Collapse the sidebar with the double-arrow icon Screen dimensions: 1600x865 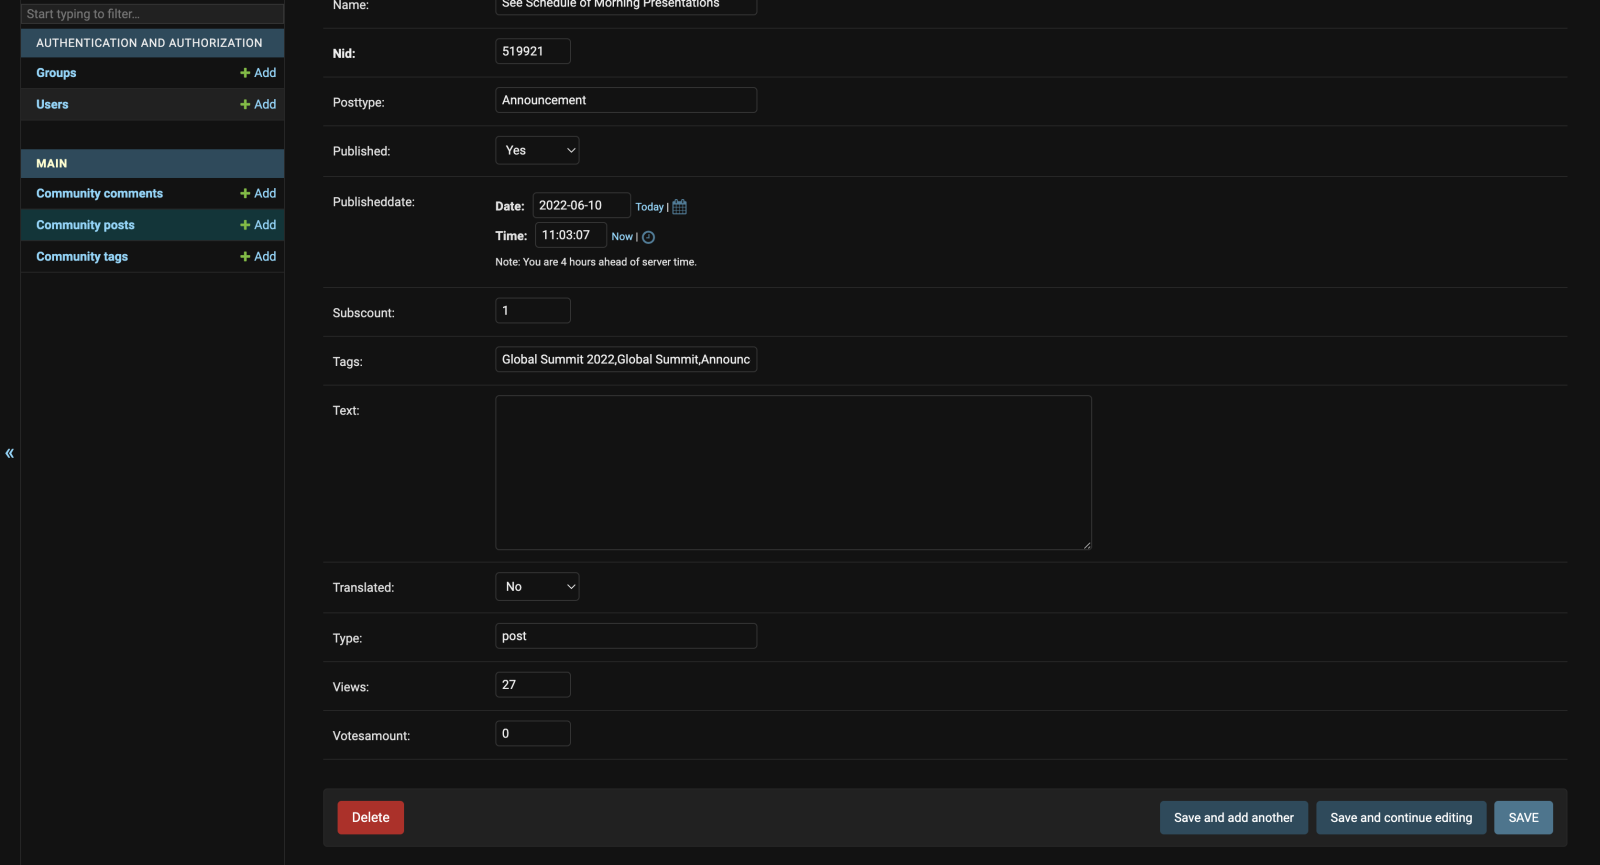(x=10, y=453)
